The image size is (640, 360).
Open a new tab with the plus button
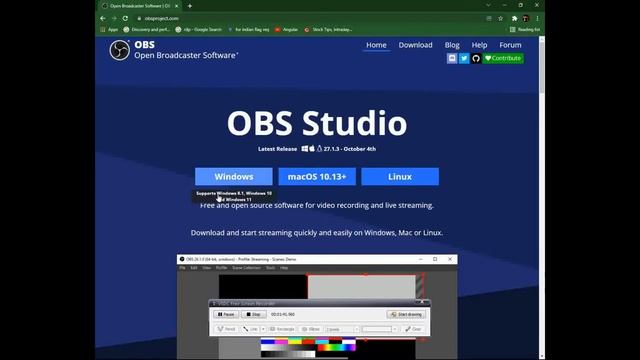coord(190,6)
